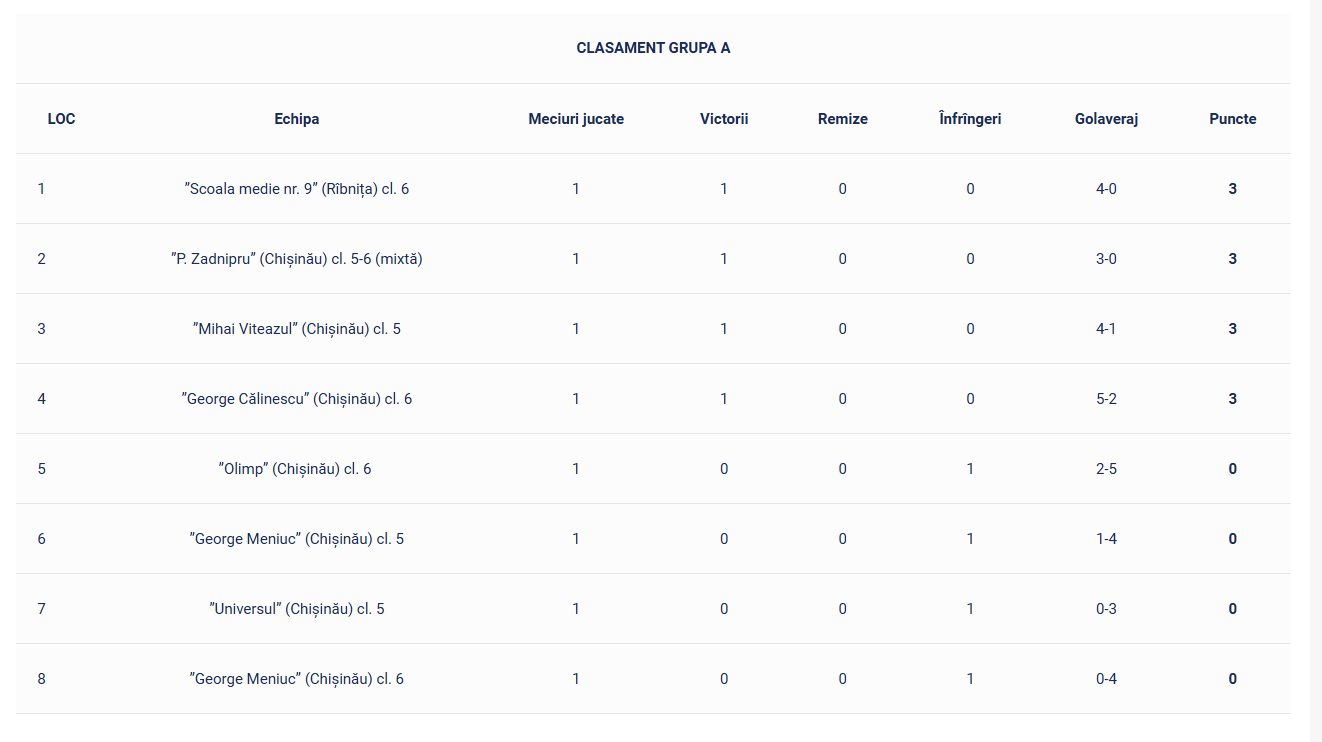Screen dimensions: 1322x742
Task: Click the Echipa column header
Action: 297,119
